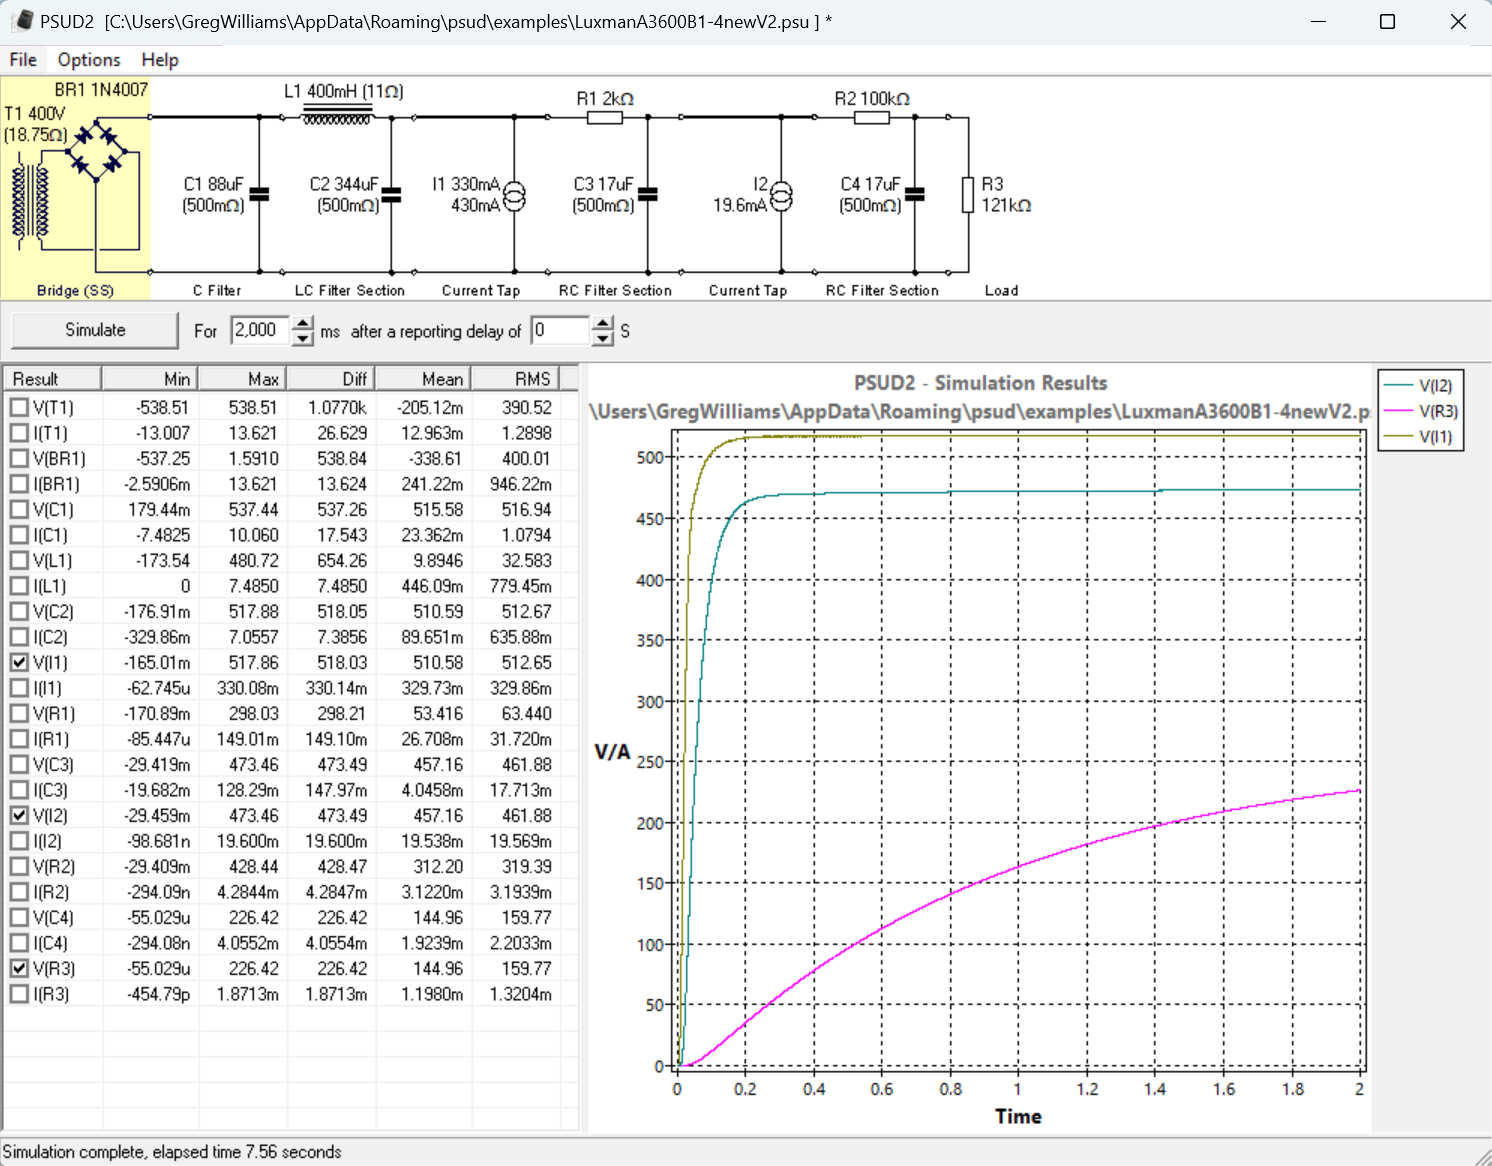Screen dimensions: 1492x1166
Task: Check the I(L1) result checkbox
Action: coord(19,586)
